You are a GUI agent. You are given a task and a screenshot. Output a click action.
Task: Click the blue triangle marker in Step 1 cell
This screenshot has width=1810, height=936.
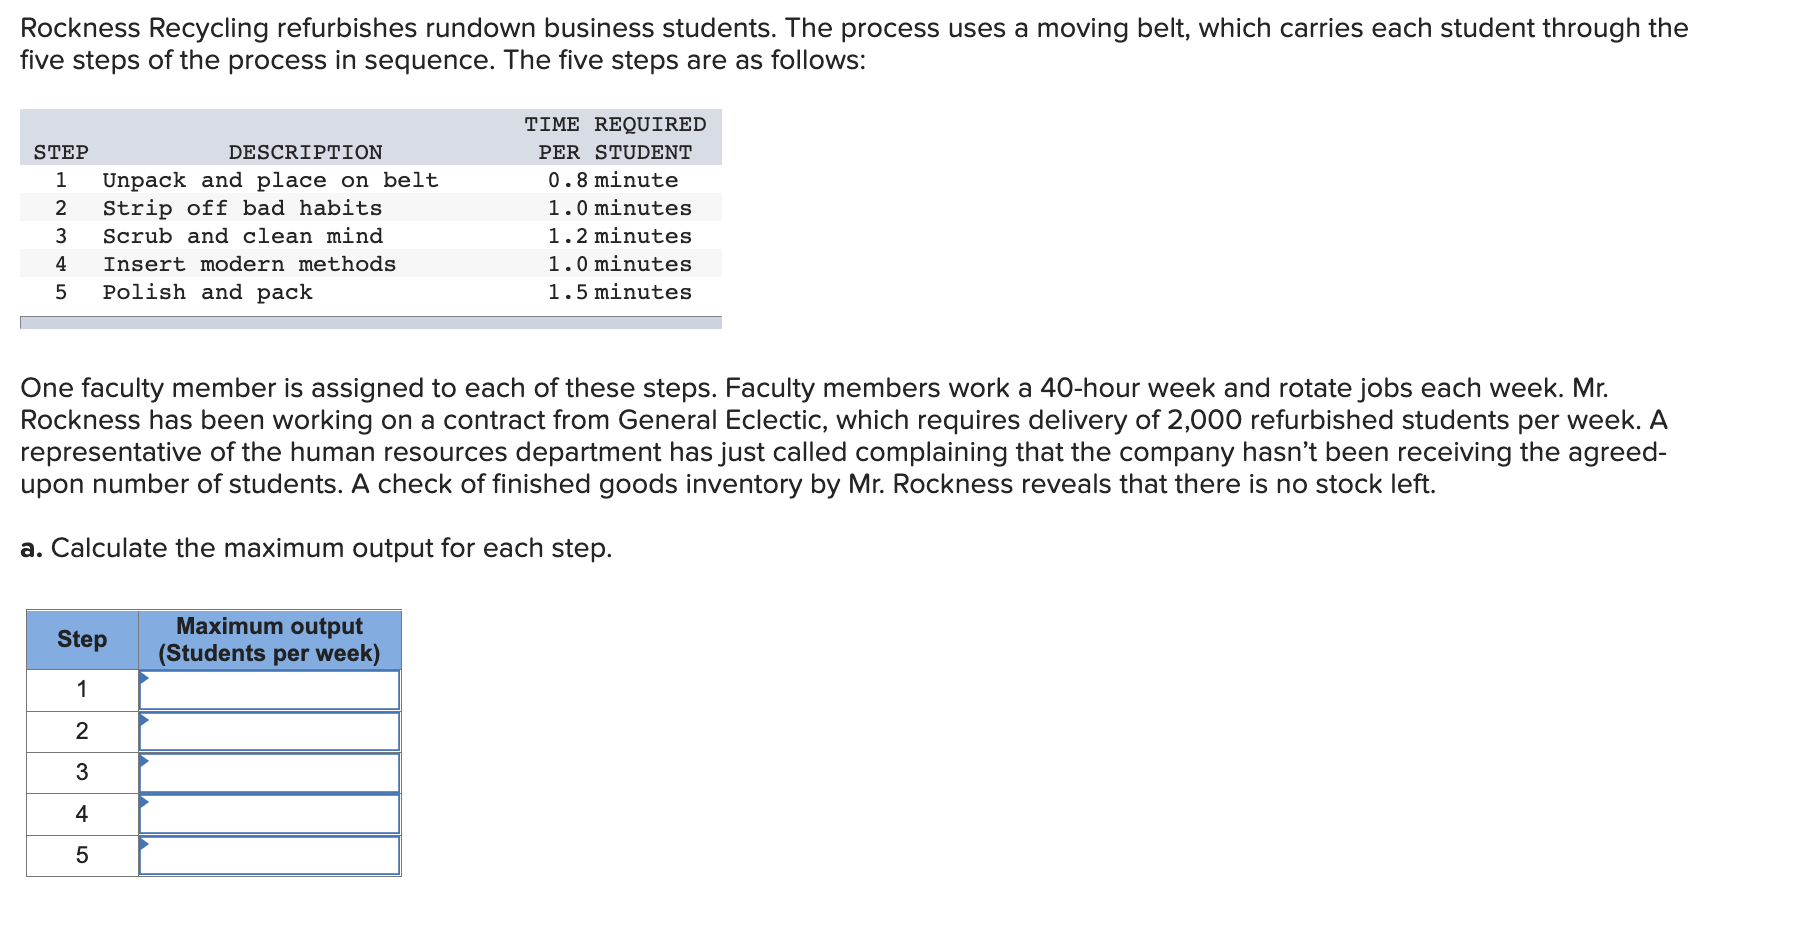[x=144, y=678]
